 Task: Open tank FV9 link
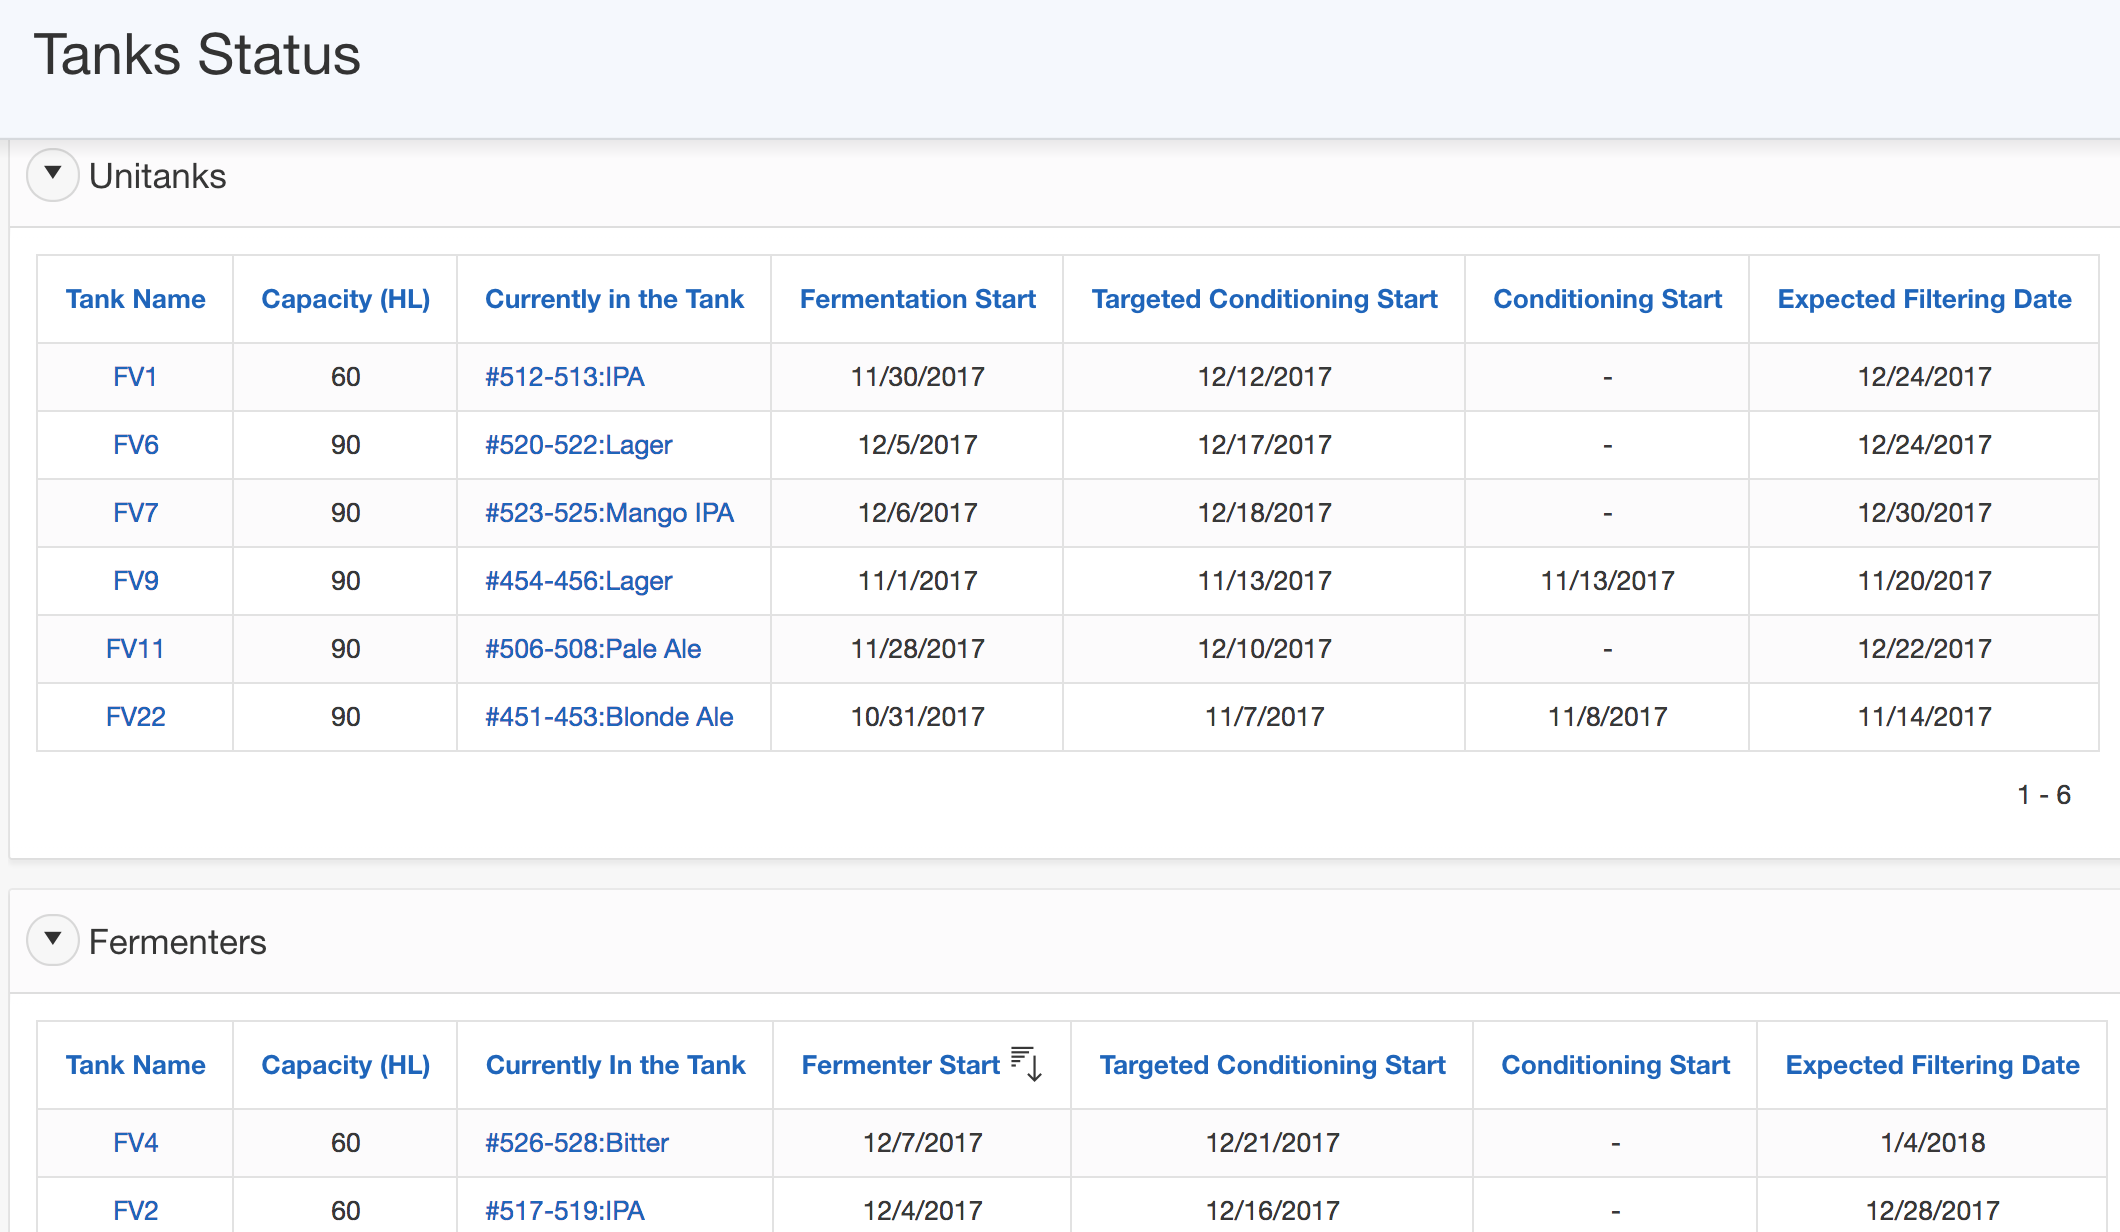[x=135, y=581]
